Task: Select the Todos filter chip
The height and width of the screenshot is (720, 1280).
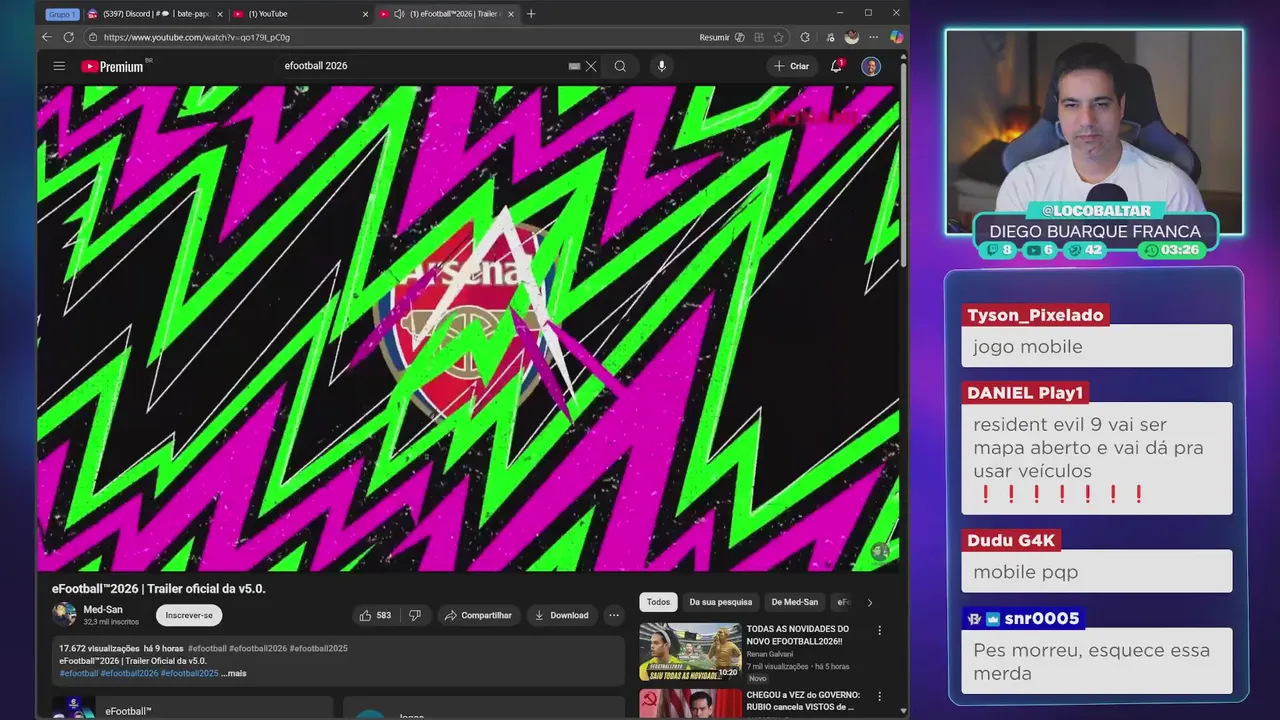Action: click(x=658, y=602)
